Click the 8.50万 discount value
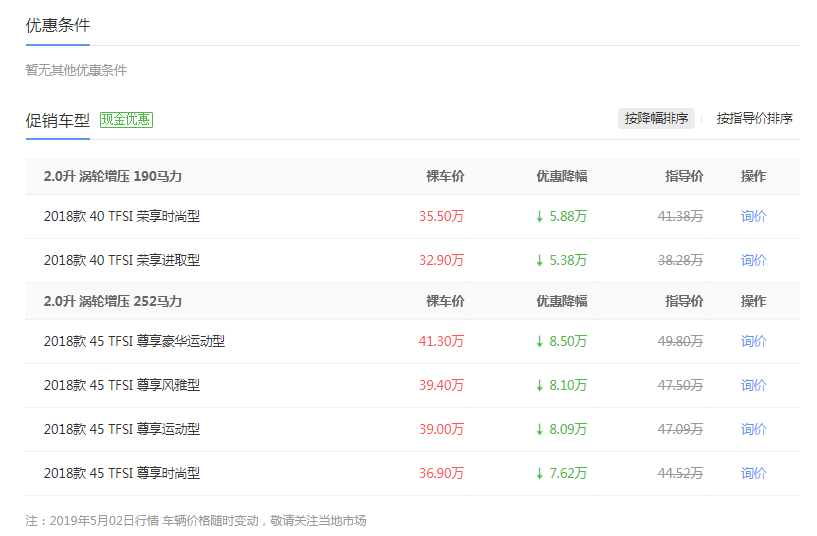 pos(568,341)
